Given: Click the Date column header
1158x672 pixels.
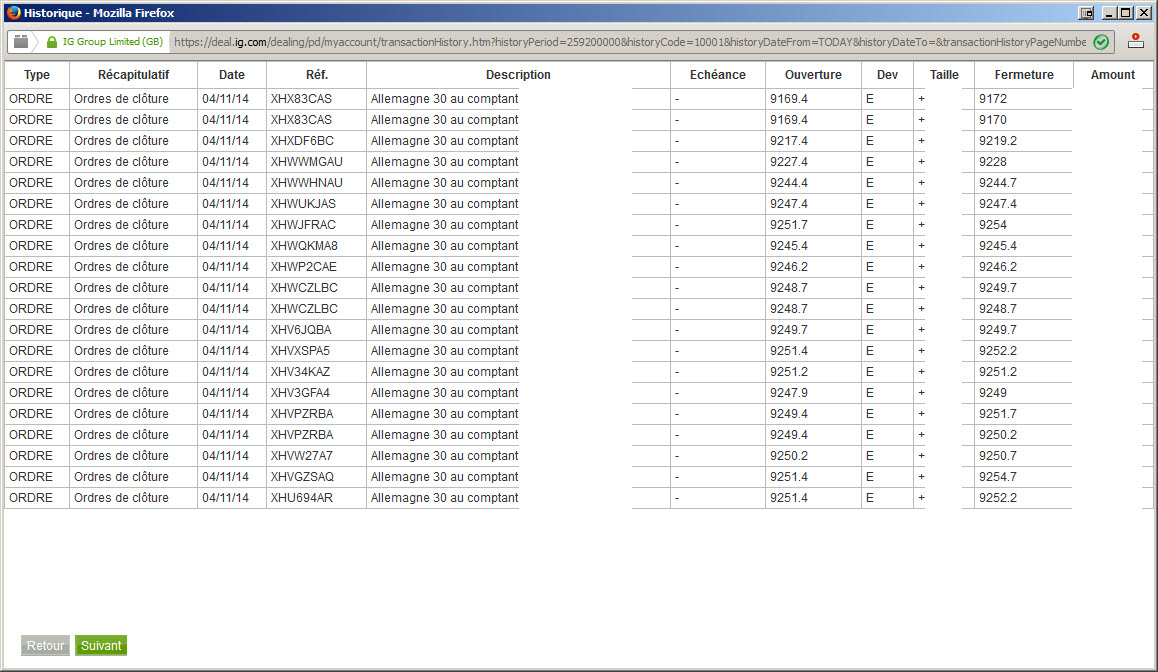Looking at the screenshot, I should click(x=232, y=75).
